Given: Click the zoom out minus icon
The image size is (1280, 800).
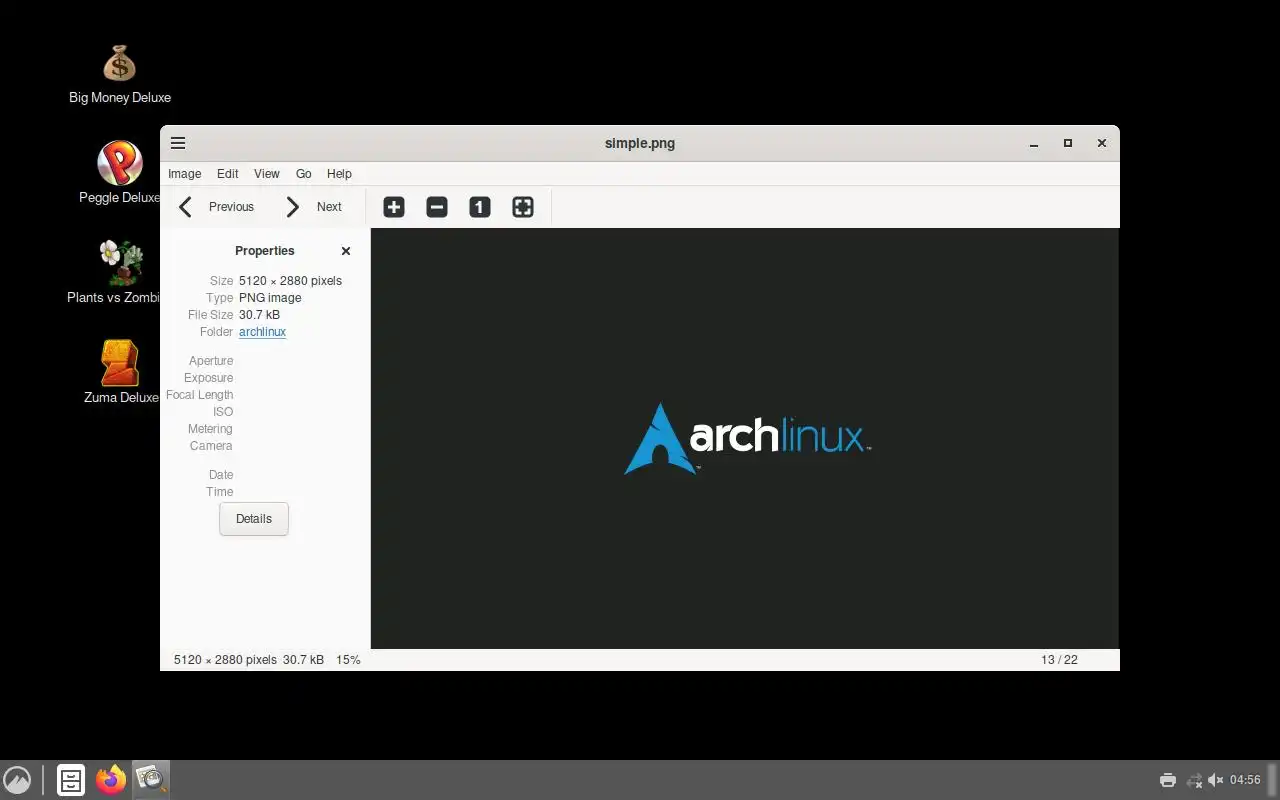Looking at the screenshot, I should click(x=437, y=207).
